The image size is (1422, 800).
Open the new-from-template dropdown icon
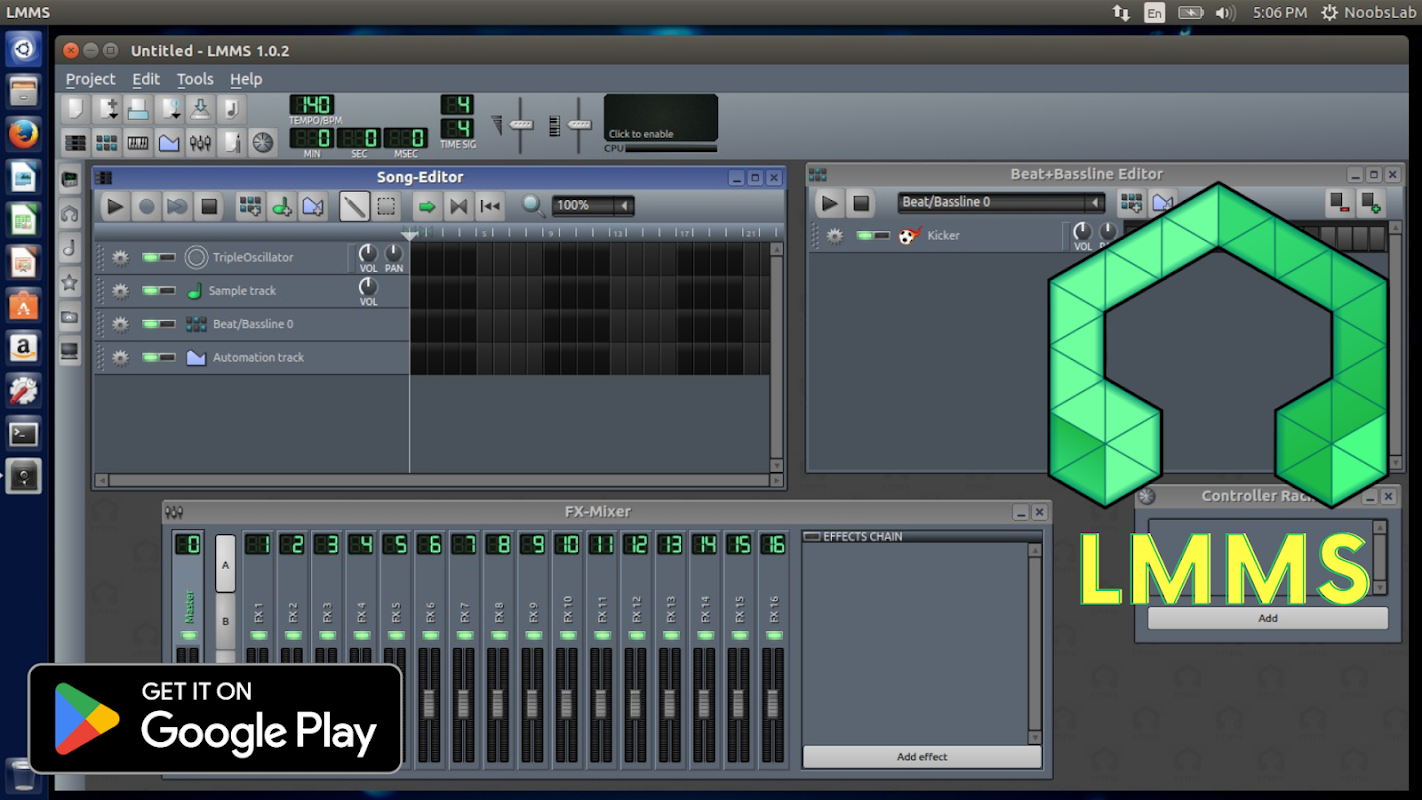click(107, 109)
